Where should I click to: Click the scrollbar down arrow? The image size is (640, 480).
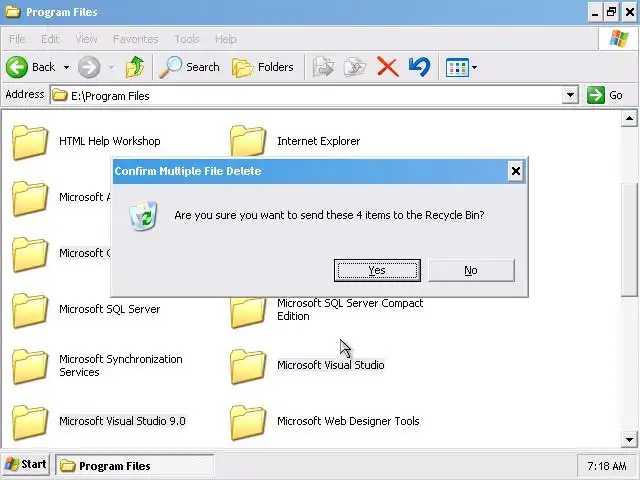coord(629,440)
